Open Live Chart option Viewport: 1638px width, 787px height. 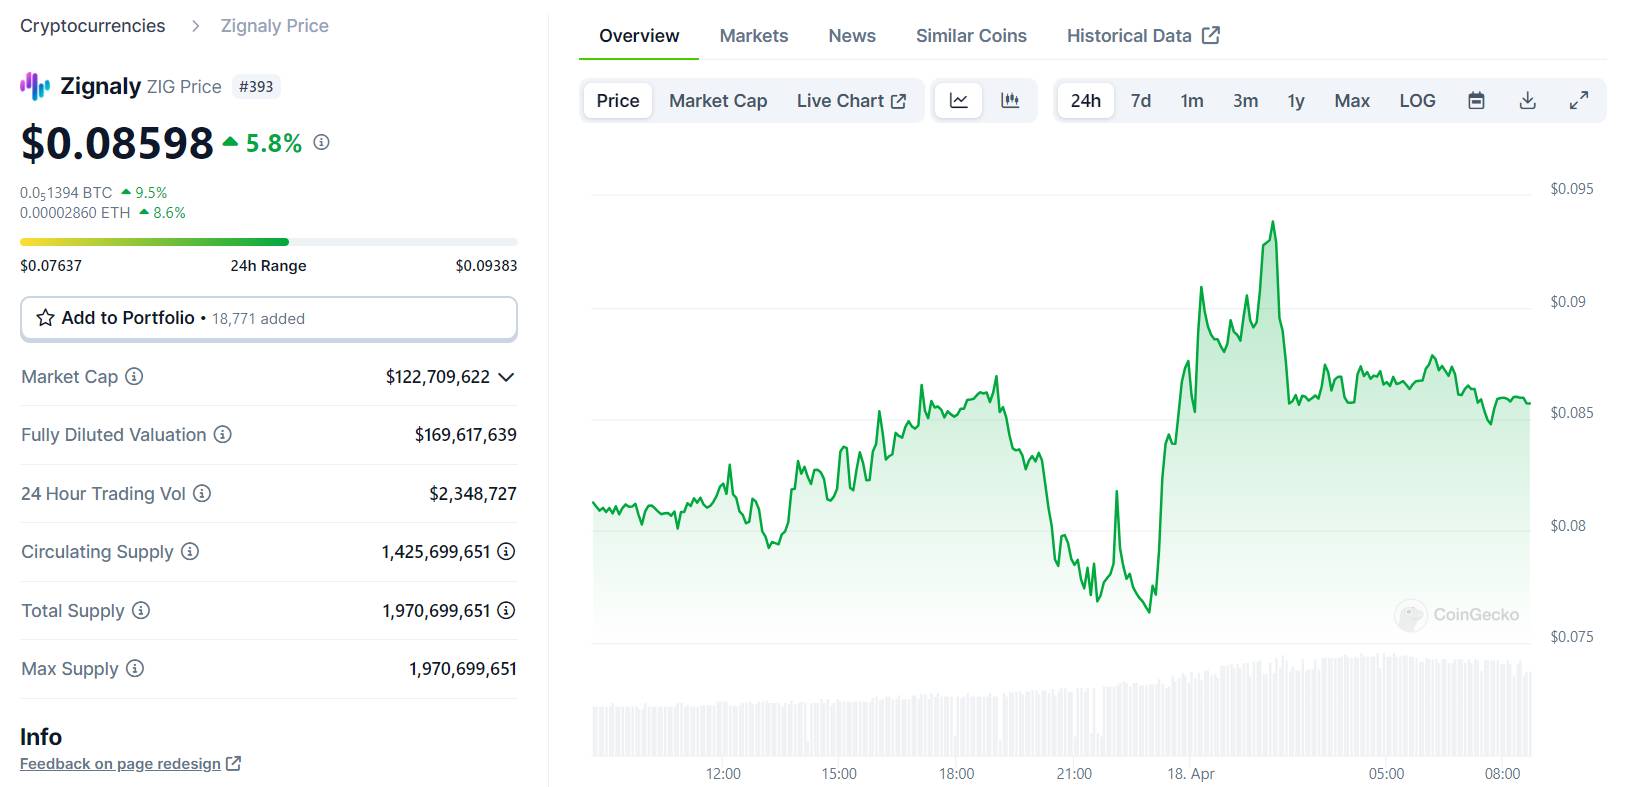(851, 100)
